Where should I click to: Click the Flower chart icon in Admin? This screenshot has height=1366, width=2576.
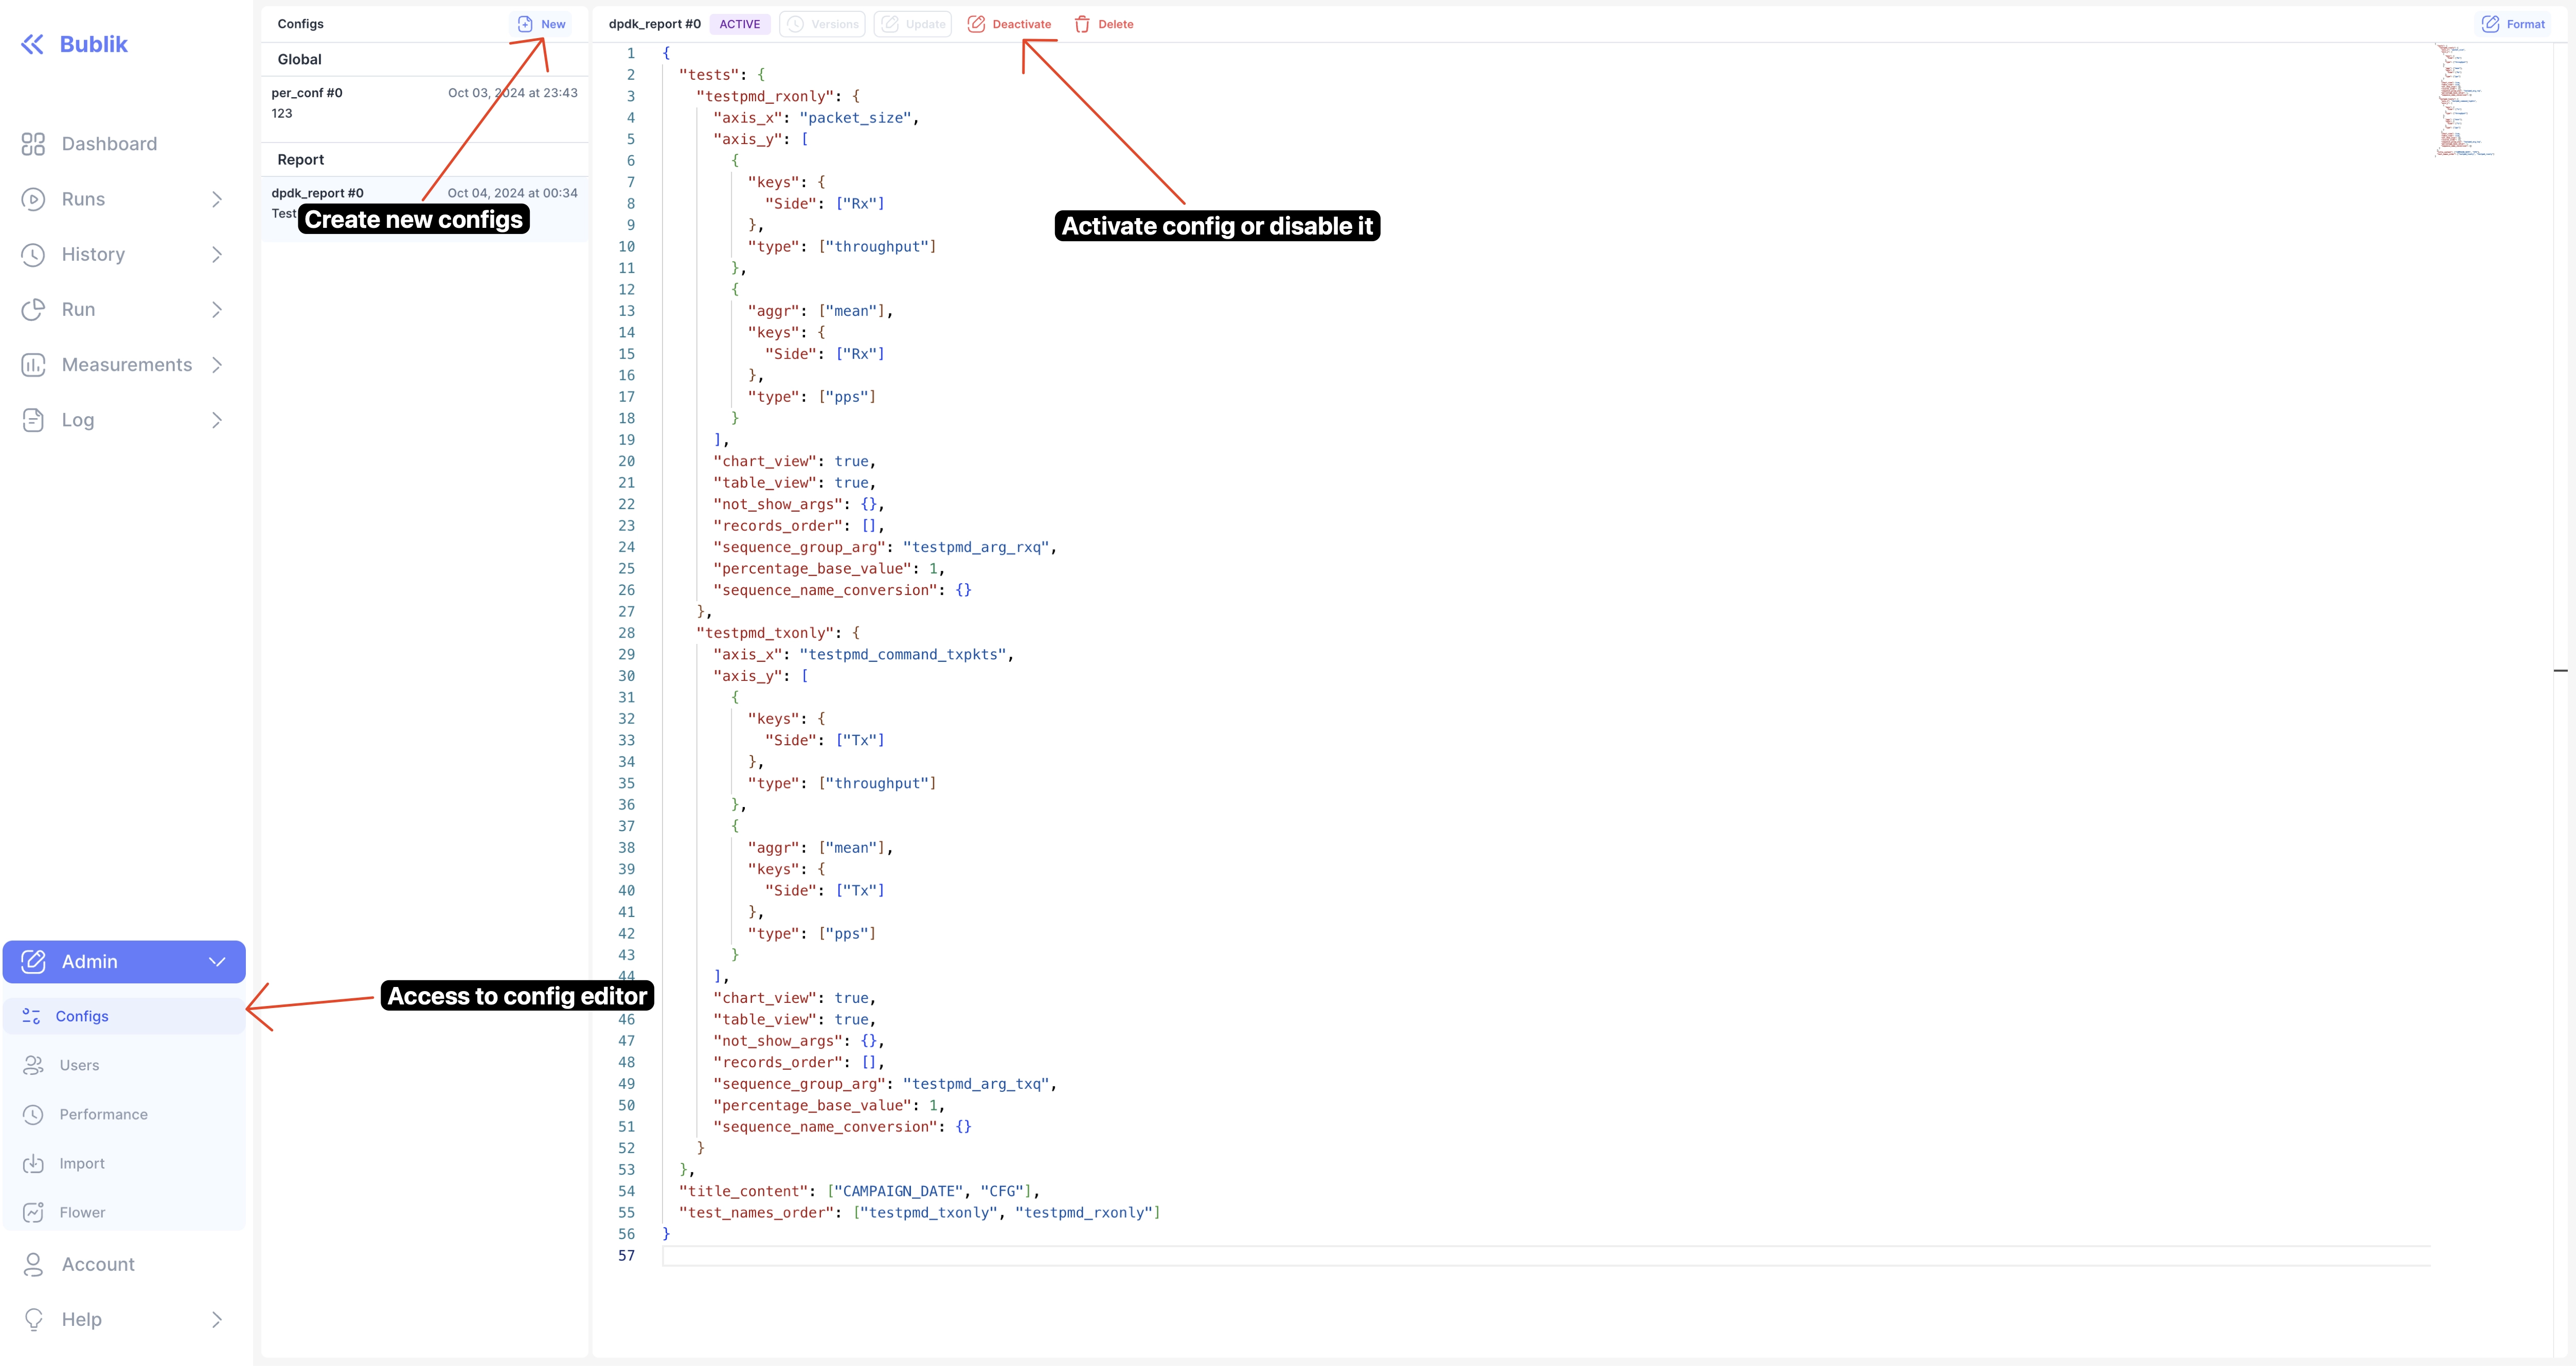(x=33, y=1212)
